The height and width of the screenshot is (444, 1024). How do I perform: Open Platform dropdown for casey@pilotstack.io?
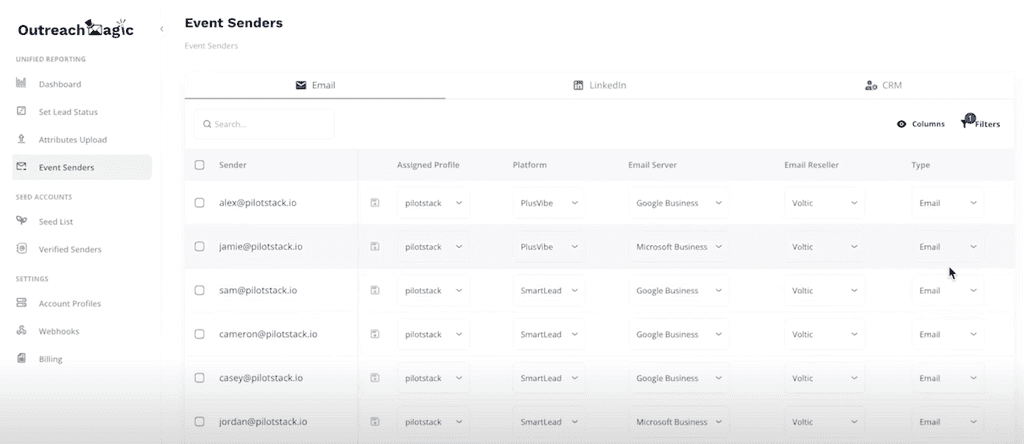549,378
